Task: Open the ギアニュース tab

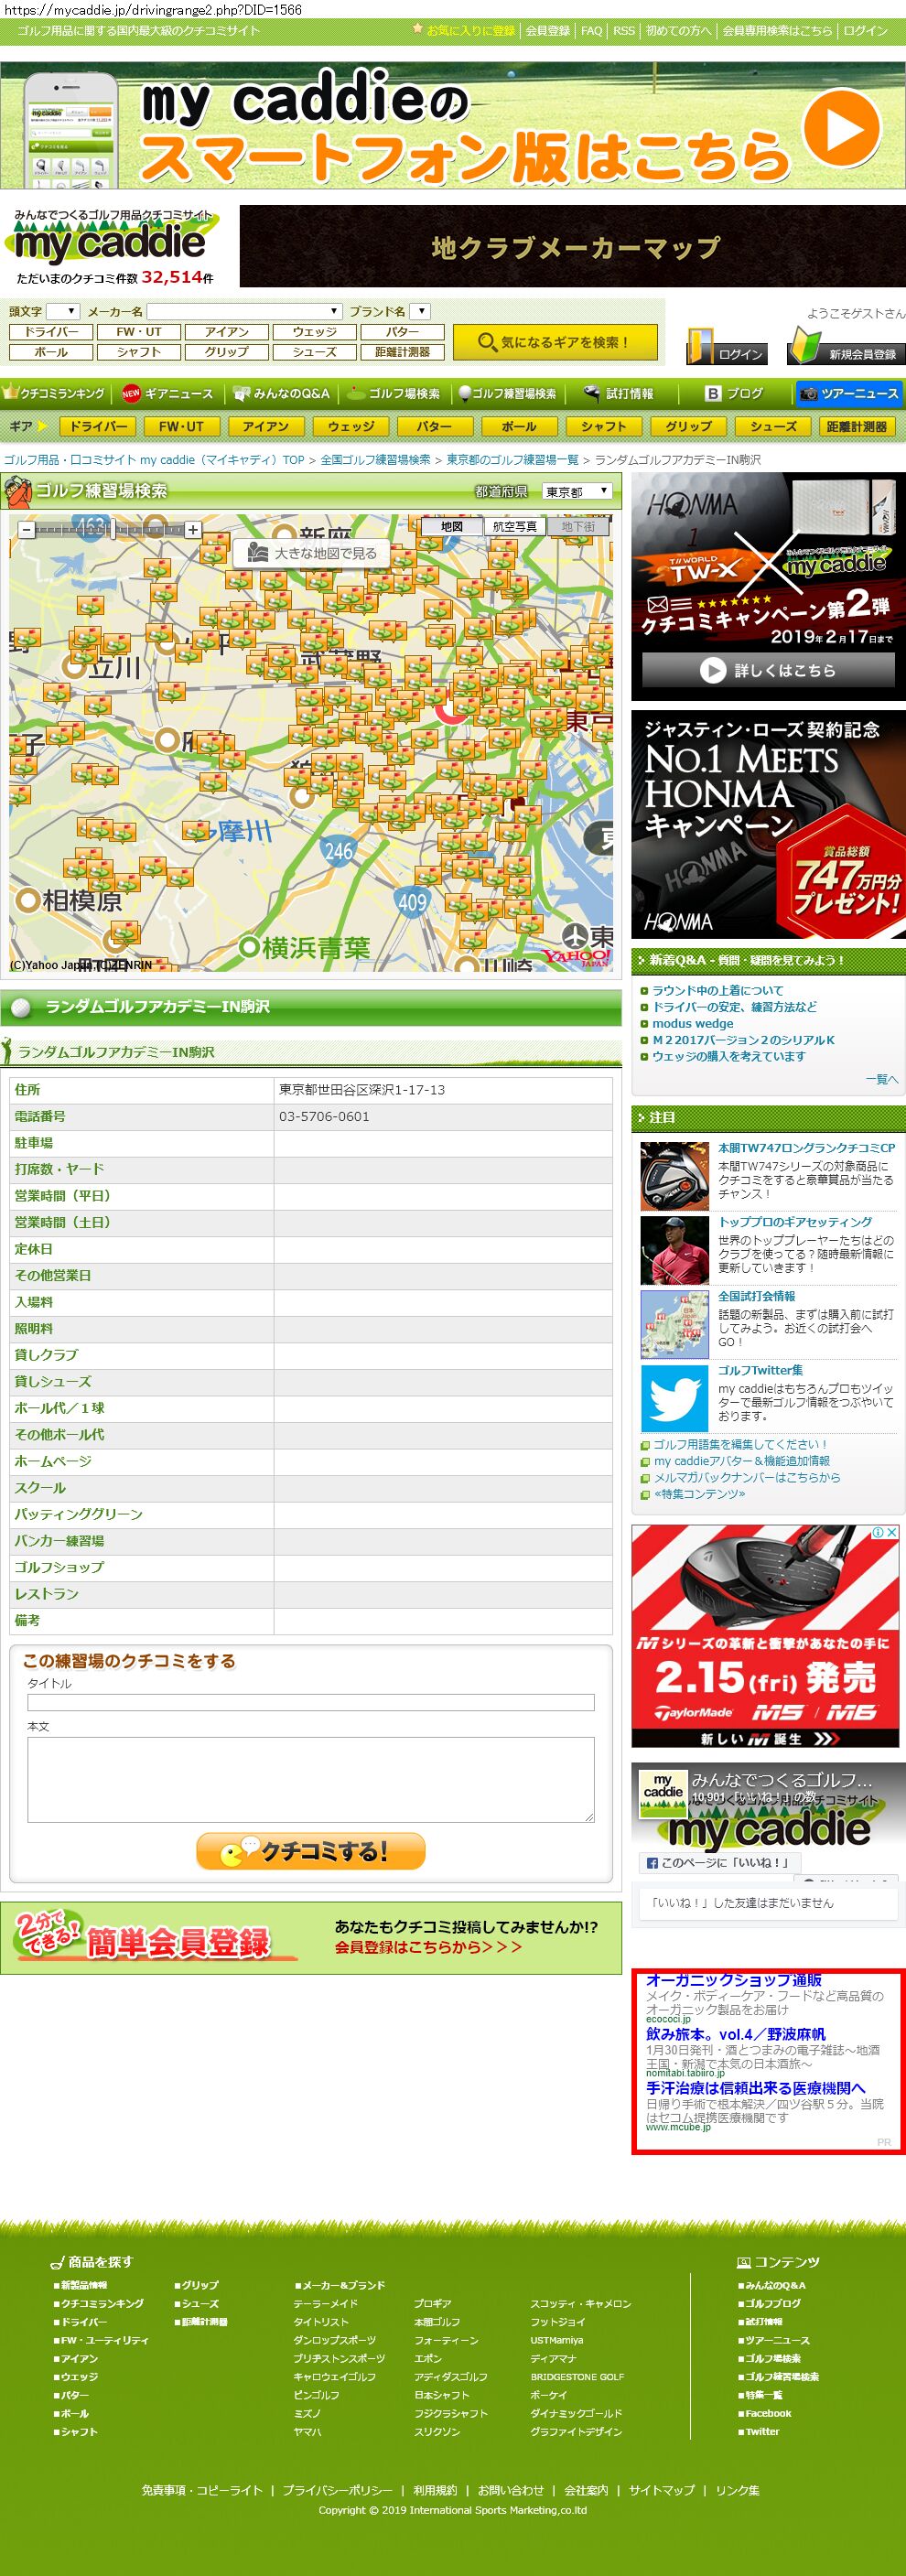Action: (x=167, y=394)
